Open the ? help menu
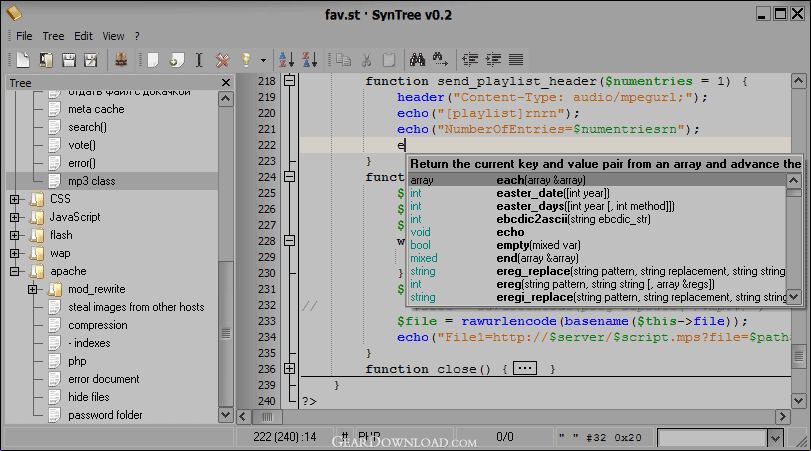The image size is (811, 451). tap(137, 36)
